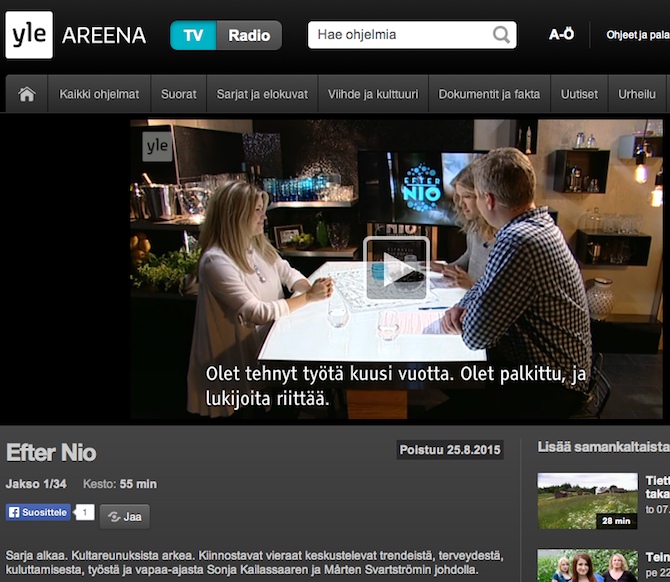The image size is (670, 582).
Task: Click the 'Kesto: 55 min' duration text
Action: (120, 484)
